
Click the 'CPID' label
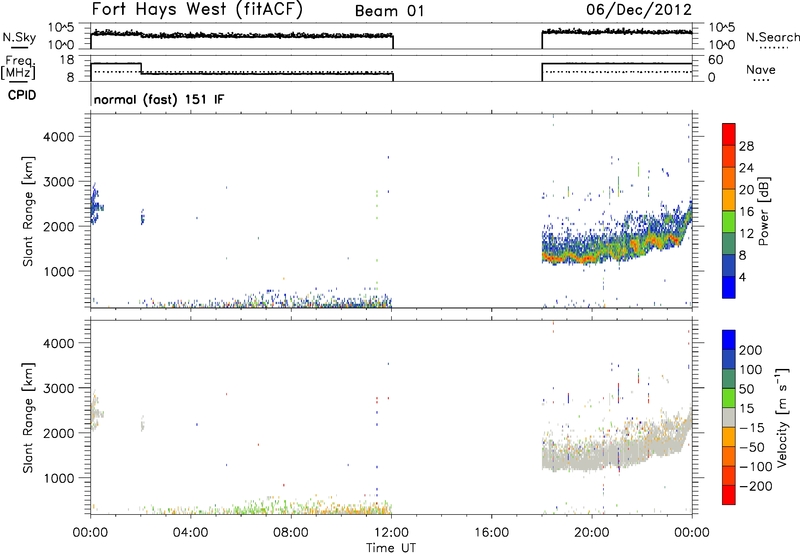click(x=22, y=95)
